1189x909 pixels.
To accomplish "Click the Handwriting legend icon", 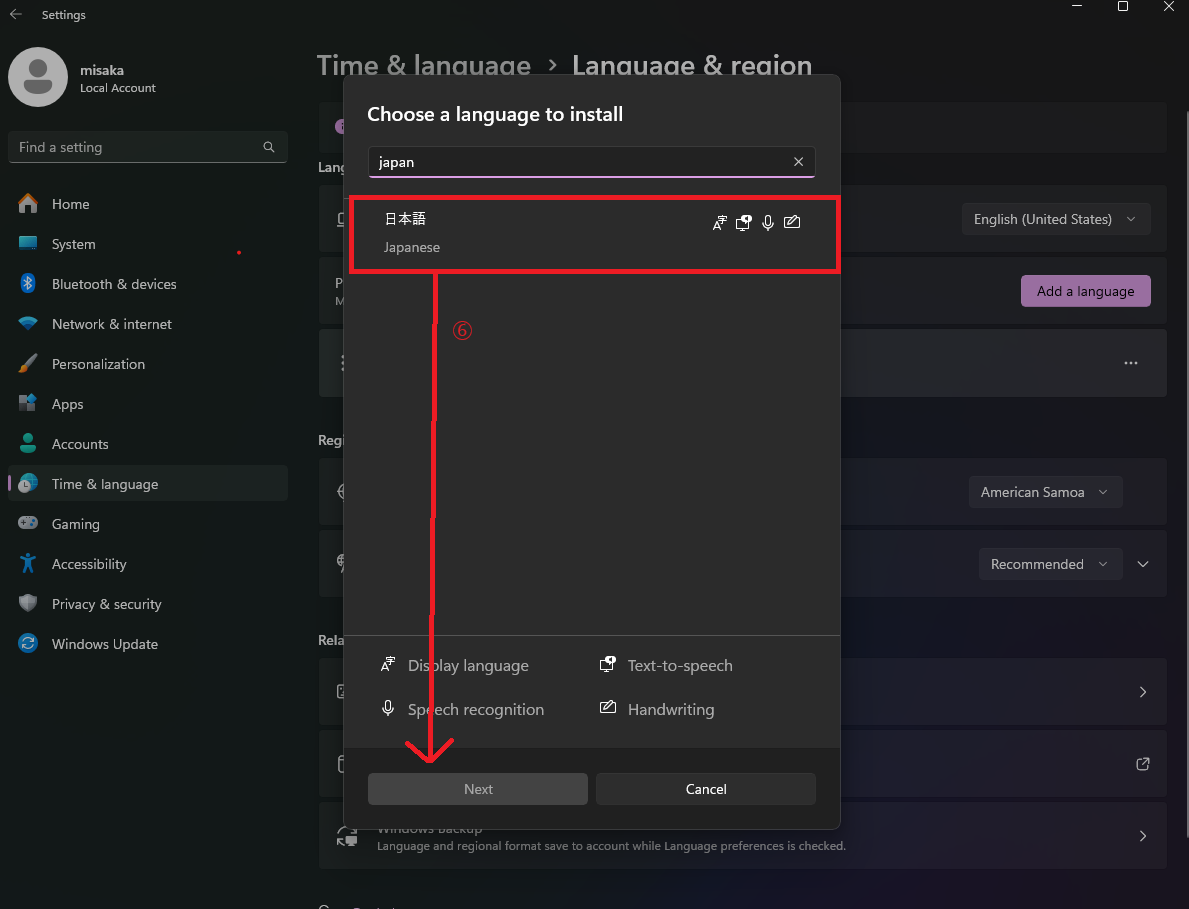I will pyautogui.click(x=607, y=707).
